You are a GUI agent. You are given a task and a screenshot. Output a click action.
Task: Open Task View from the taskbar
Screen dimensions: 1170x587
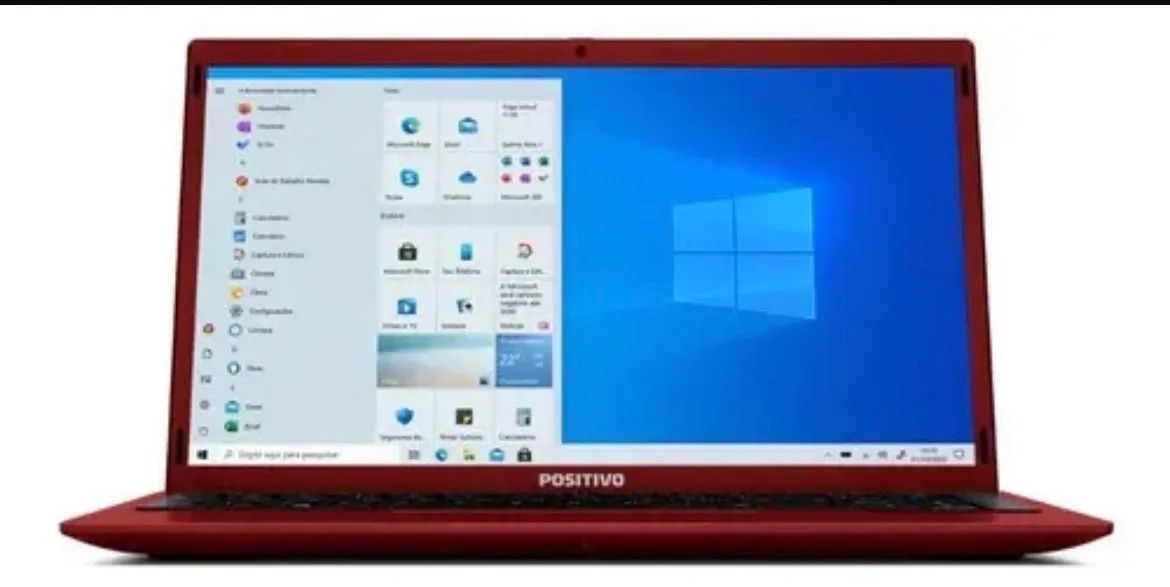tap(414, 454)
